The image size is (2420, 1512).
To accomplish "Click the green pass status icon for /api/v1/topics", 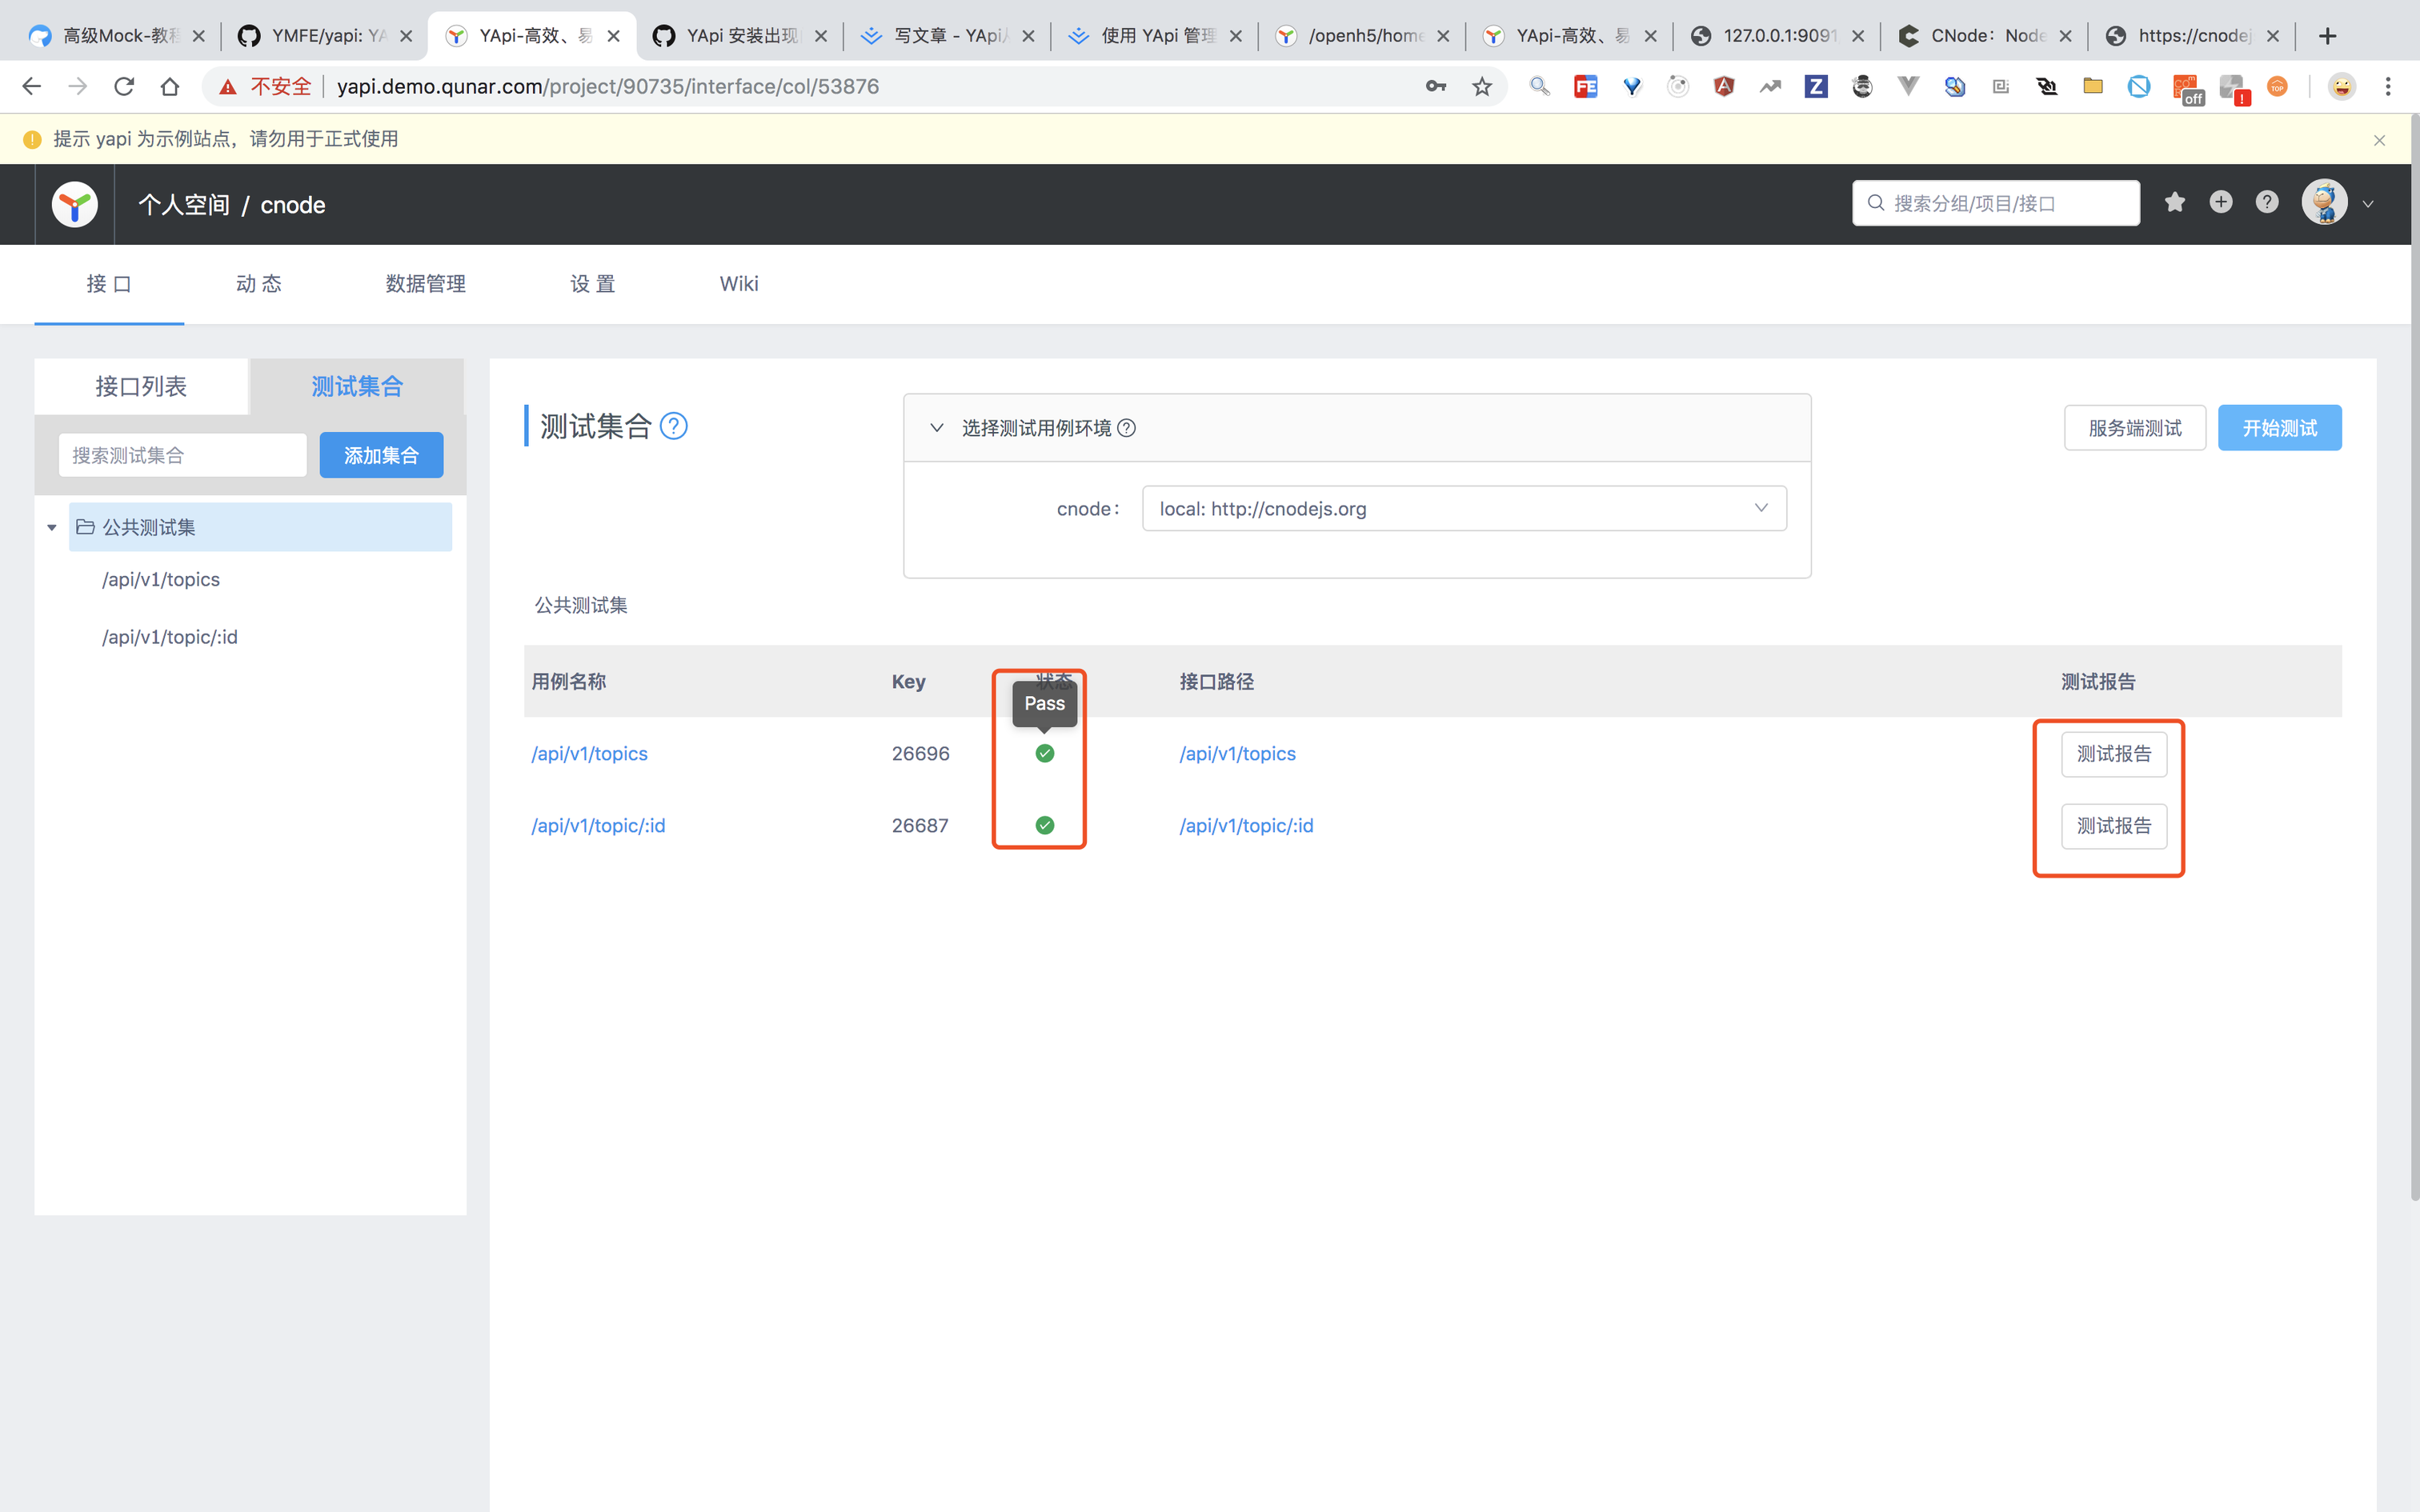I will (x=1044, y=753).
